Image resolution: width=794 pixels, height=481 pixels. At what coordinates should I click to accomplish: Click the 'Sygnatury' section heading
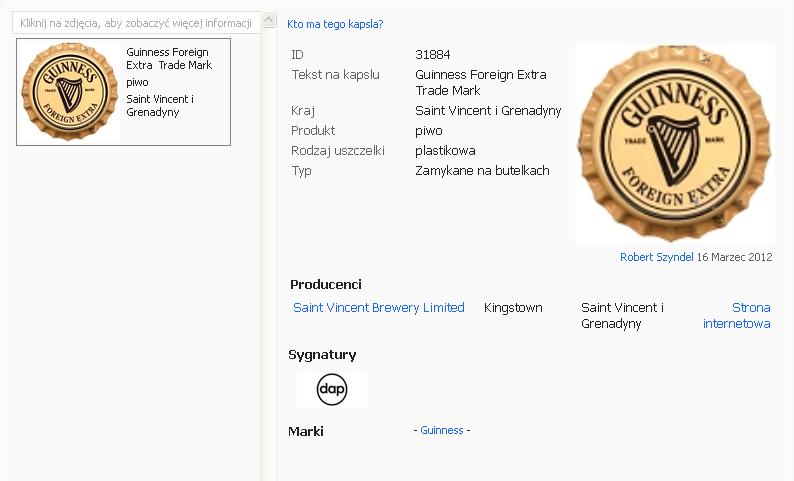click(x=322, y=355)
